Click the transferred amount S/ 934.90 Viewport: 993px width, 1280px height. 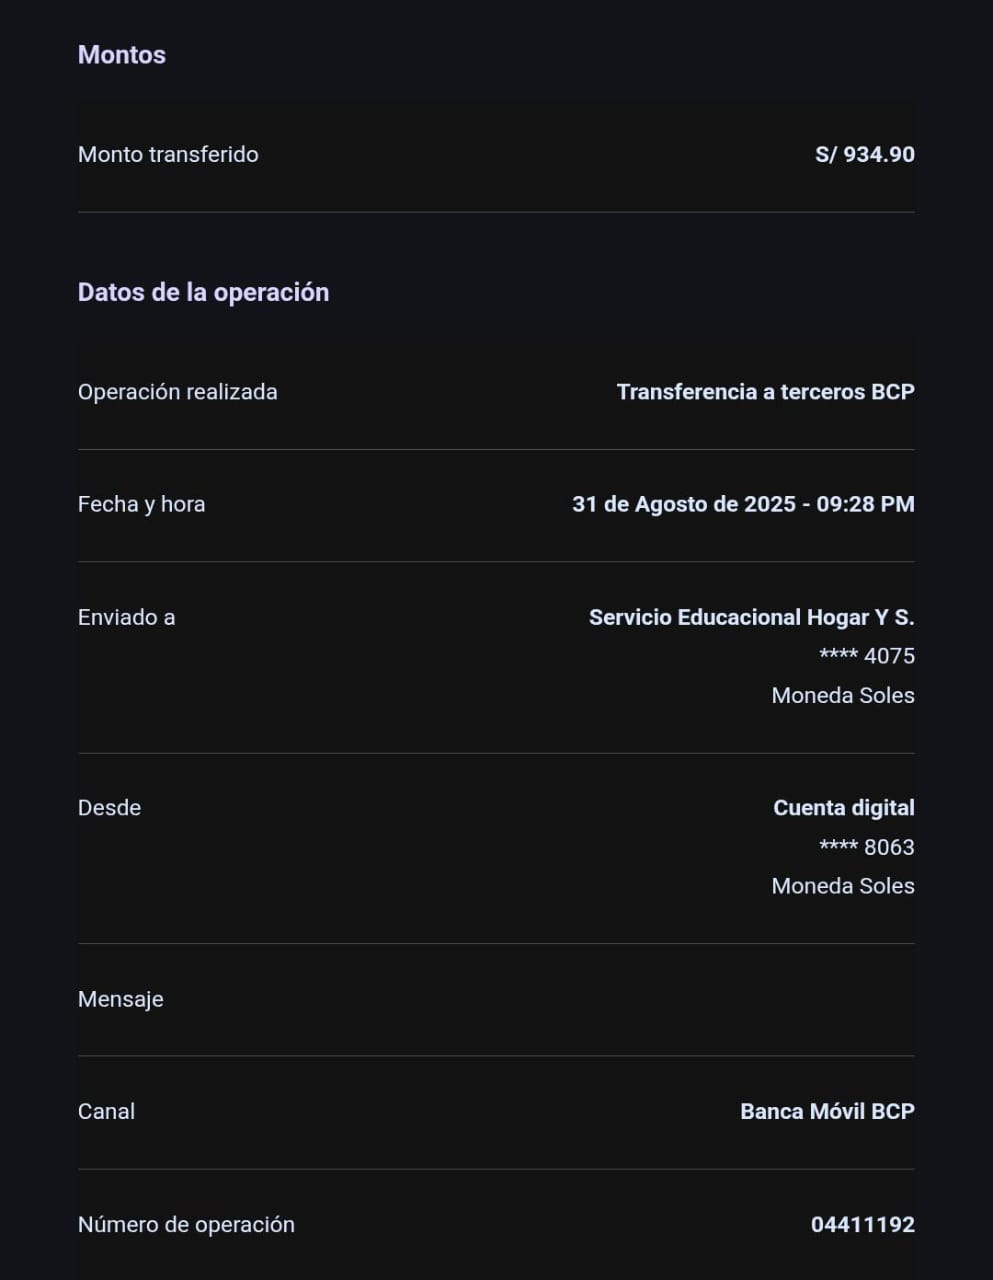864,154
